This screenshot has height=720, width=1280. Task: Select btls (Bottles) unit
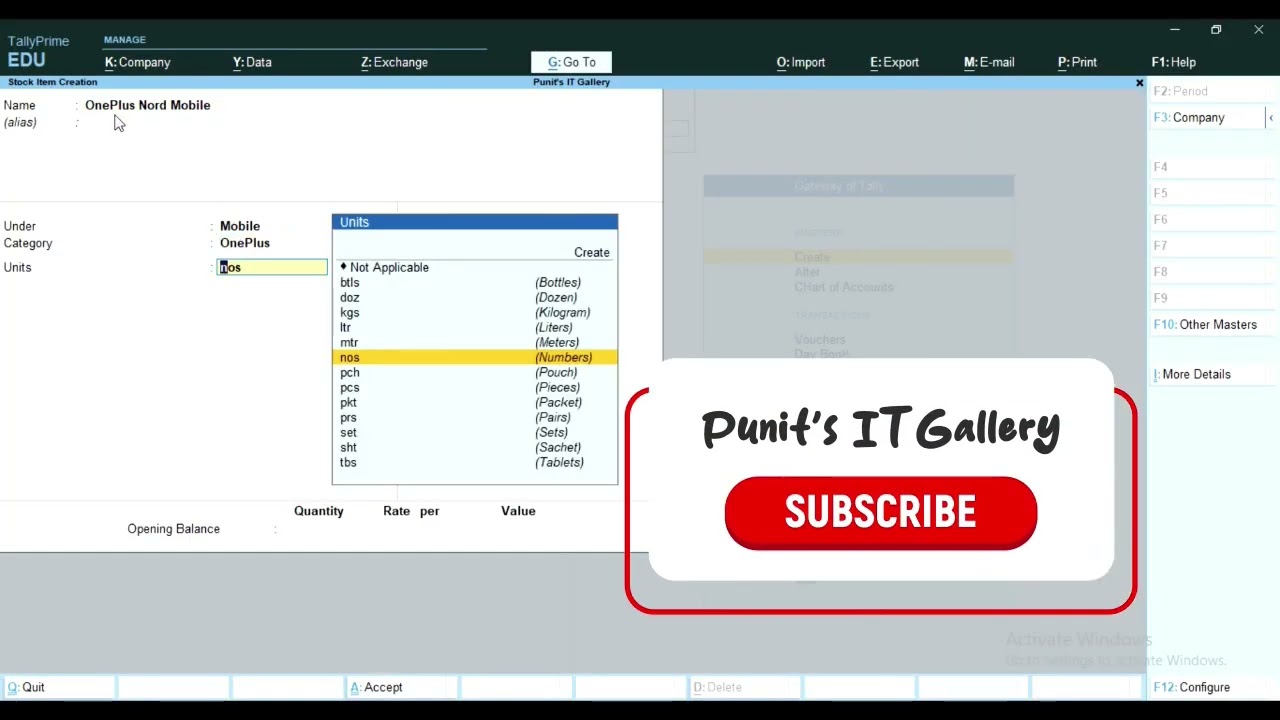(475, 282)
